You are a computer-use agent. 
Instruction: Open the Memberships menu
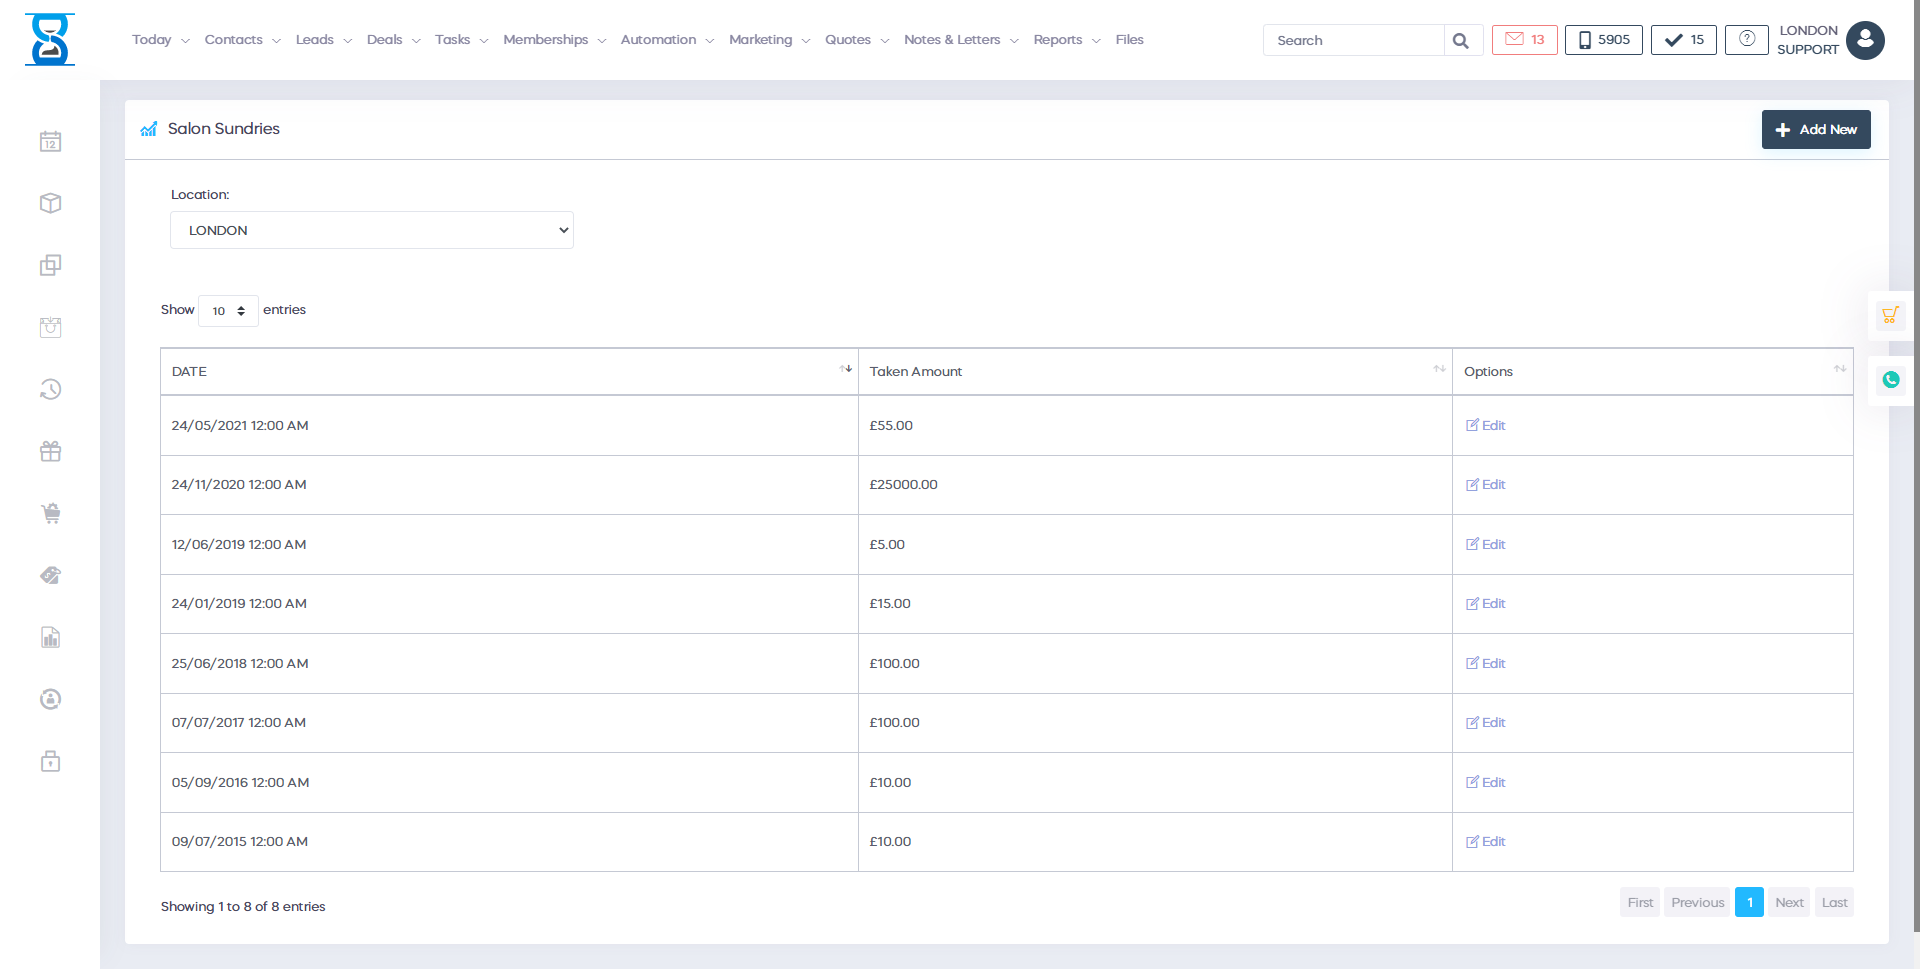point(554,40)
